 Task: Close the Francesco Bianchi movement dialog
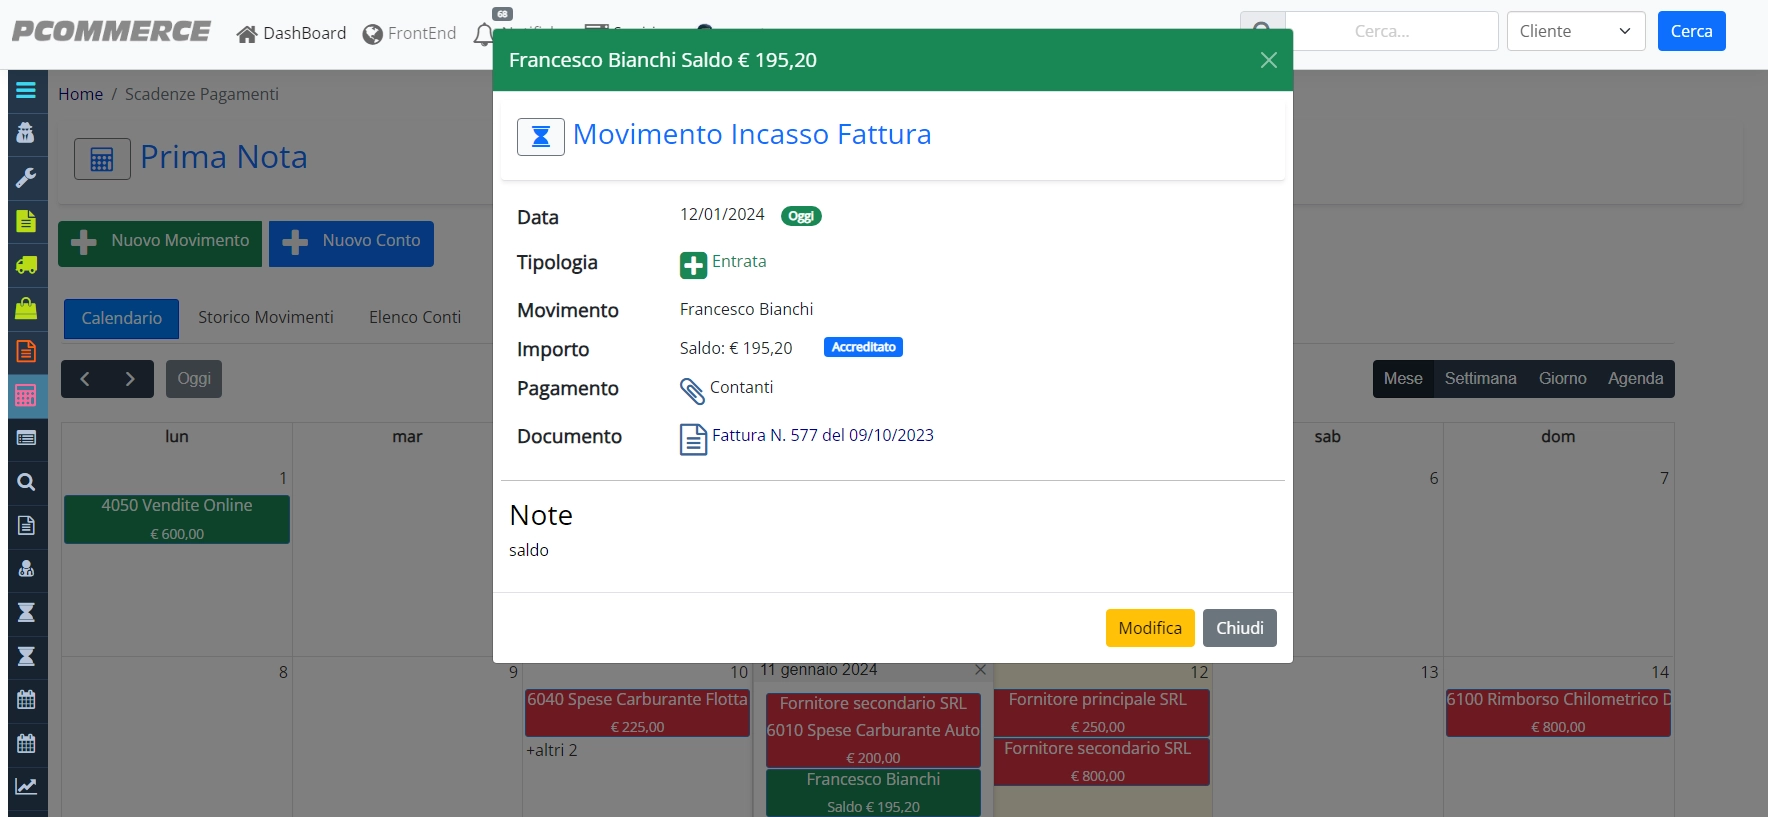1268,60
